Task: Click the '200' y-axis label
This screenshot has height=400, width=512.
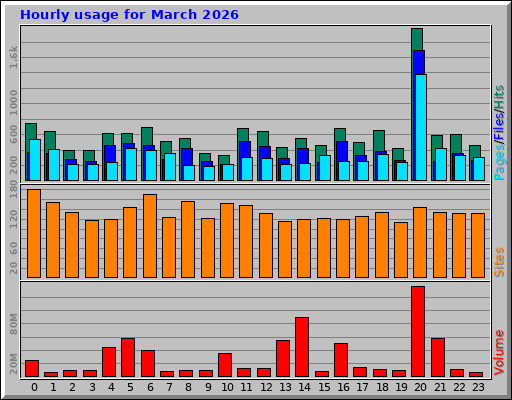Action: point(13,165)
